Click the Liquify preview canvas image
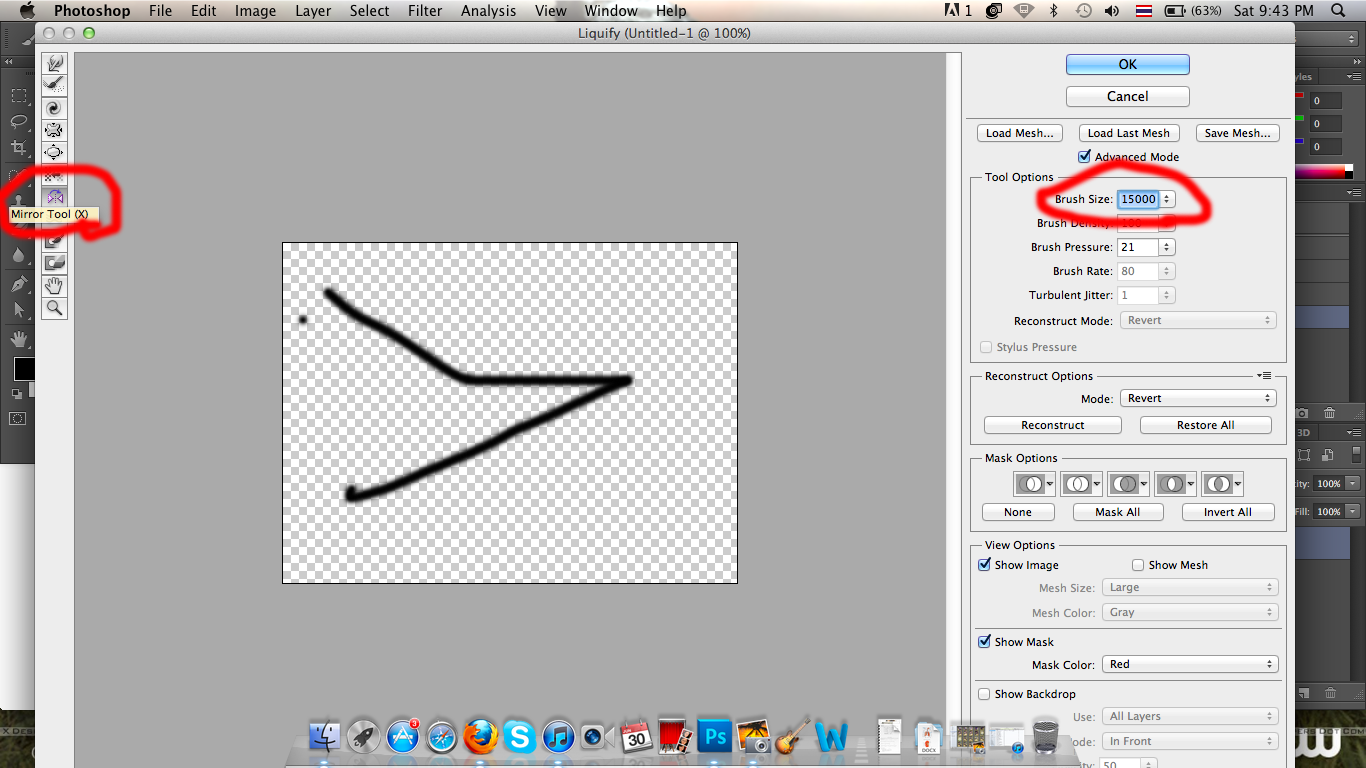 tap(510, 413)
